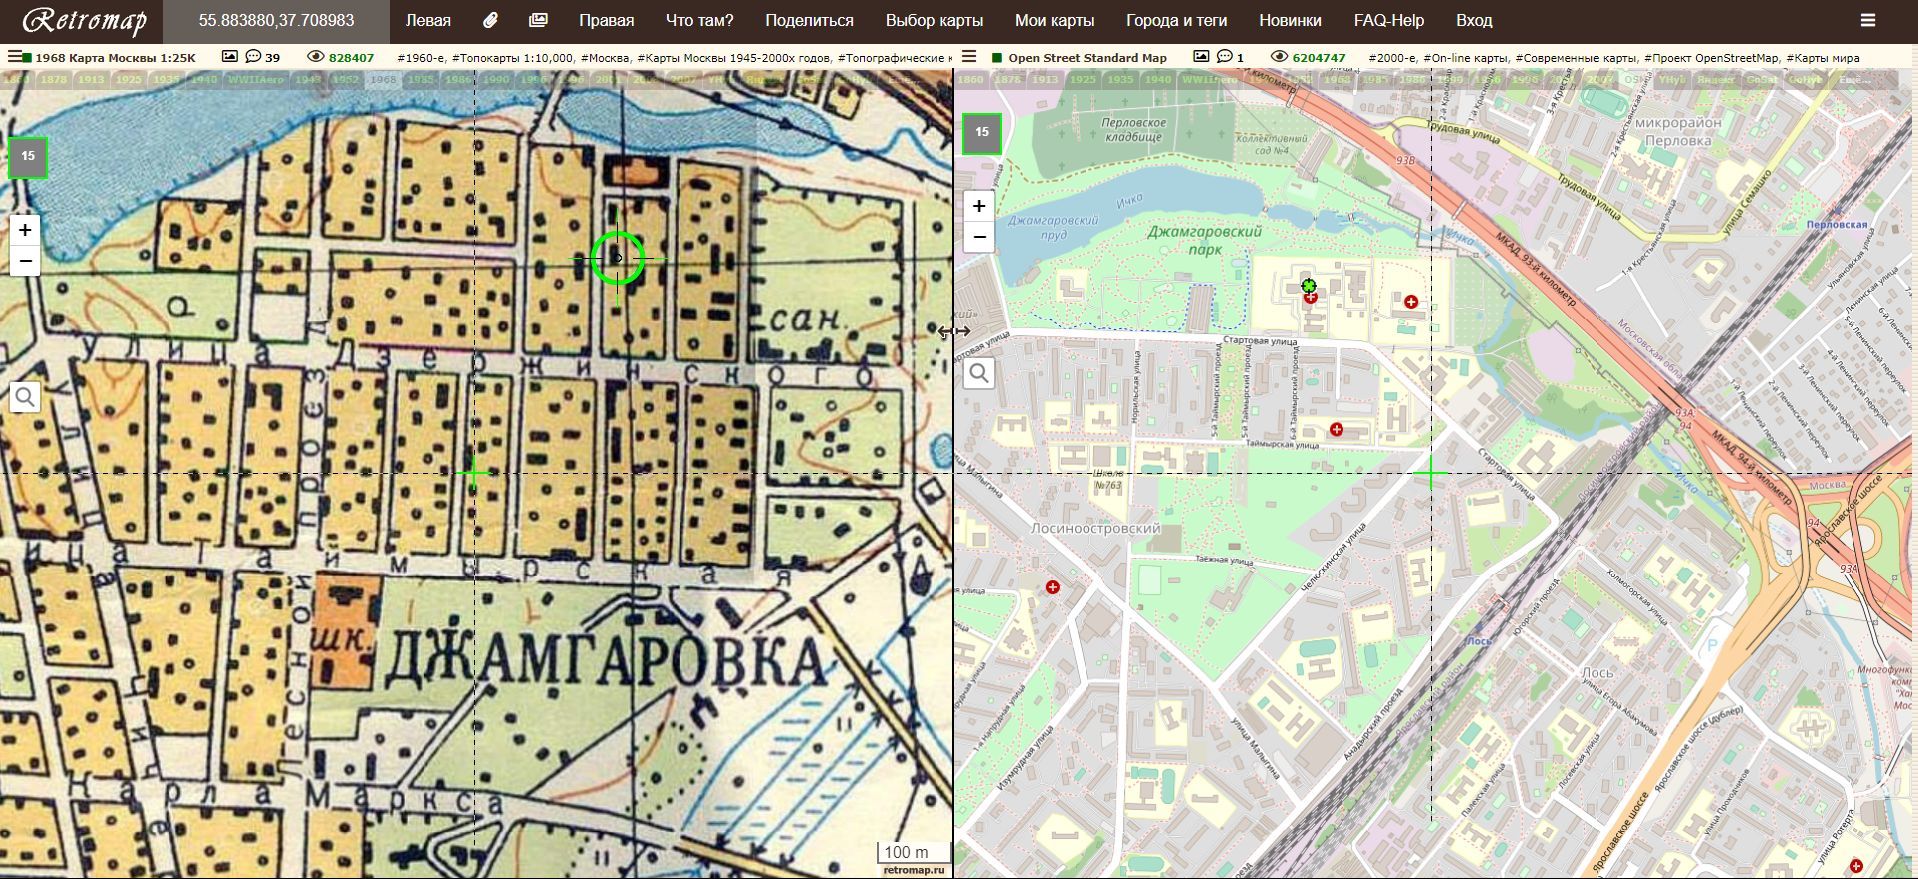The image size is (1918, 879).
Task: Open the Выбор карты menu
Action: [x=934, y=21]
